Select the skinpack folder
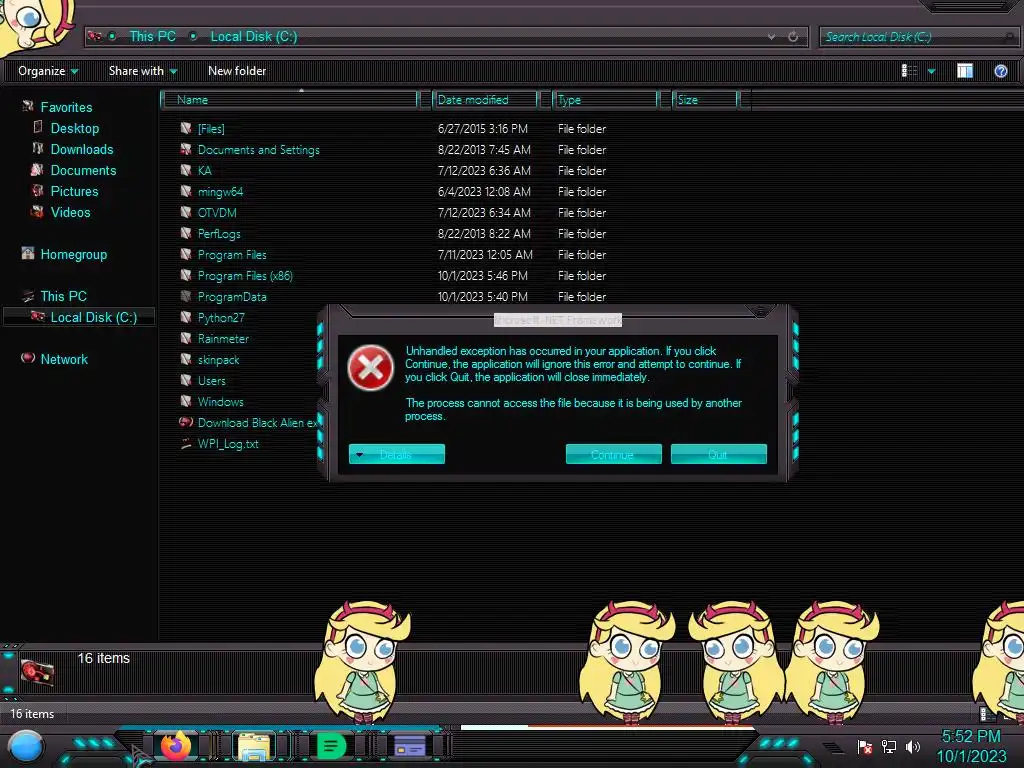The height and width of the screenshot is (768, 1024). click(218, 360)
